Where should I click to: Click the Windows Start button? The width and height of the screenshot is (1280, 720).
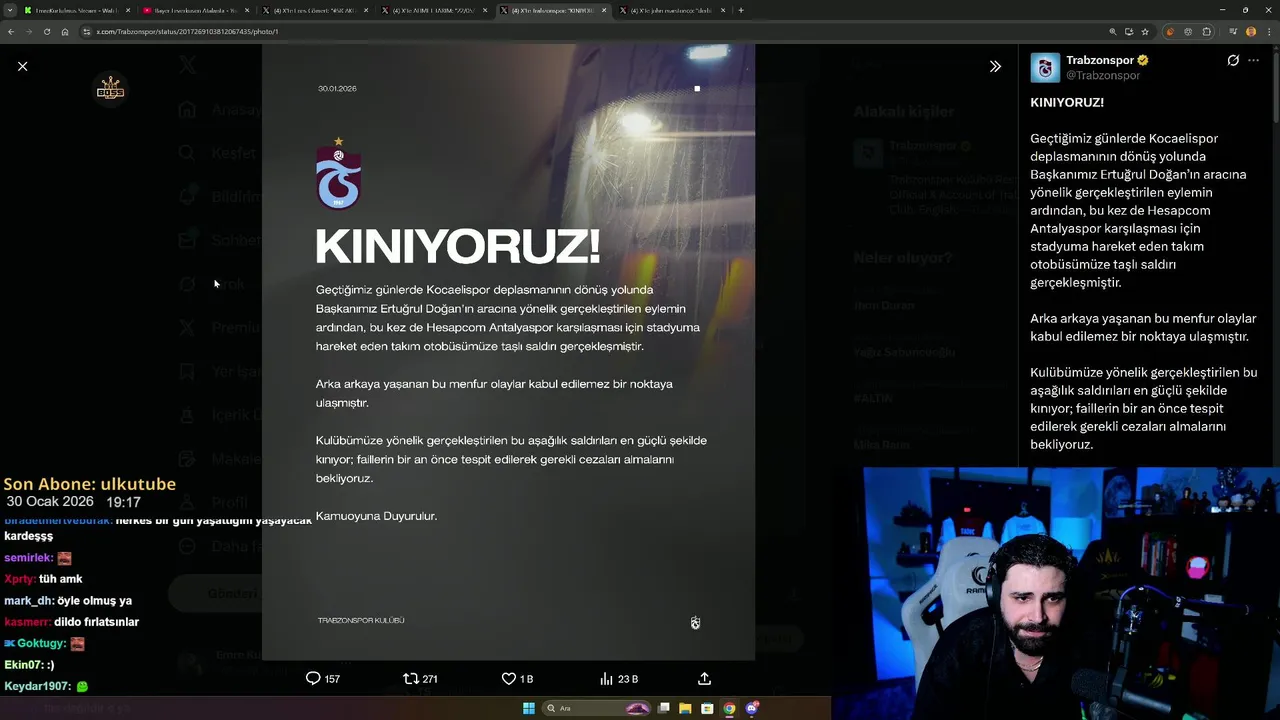click(529, 708)
